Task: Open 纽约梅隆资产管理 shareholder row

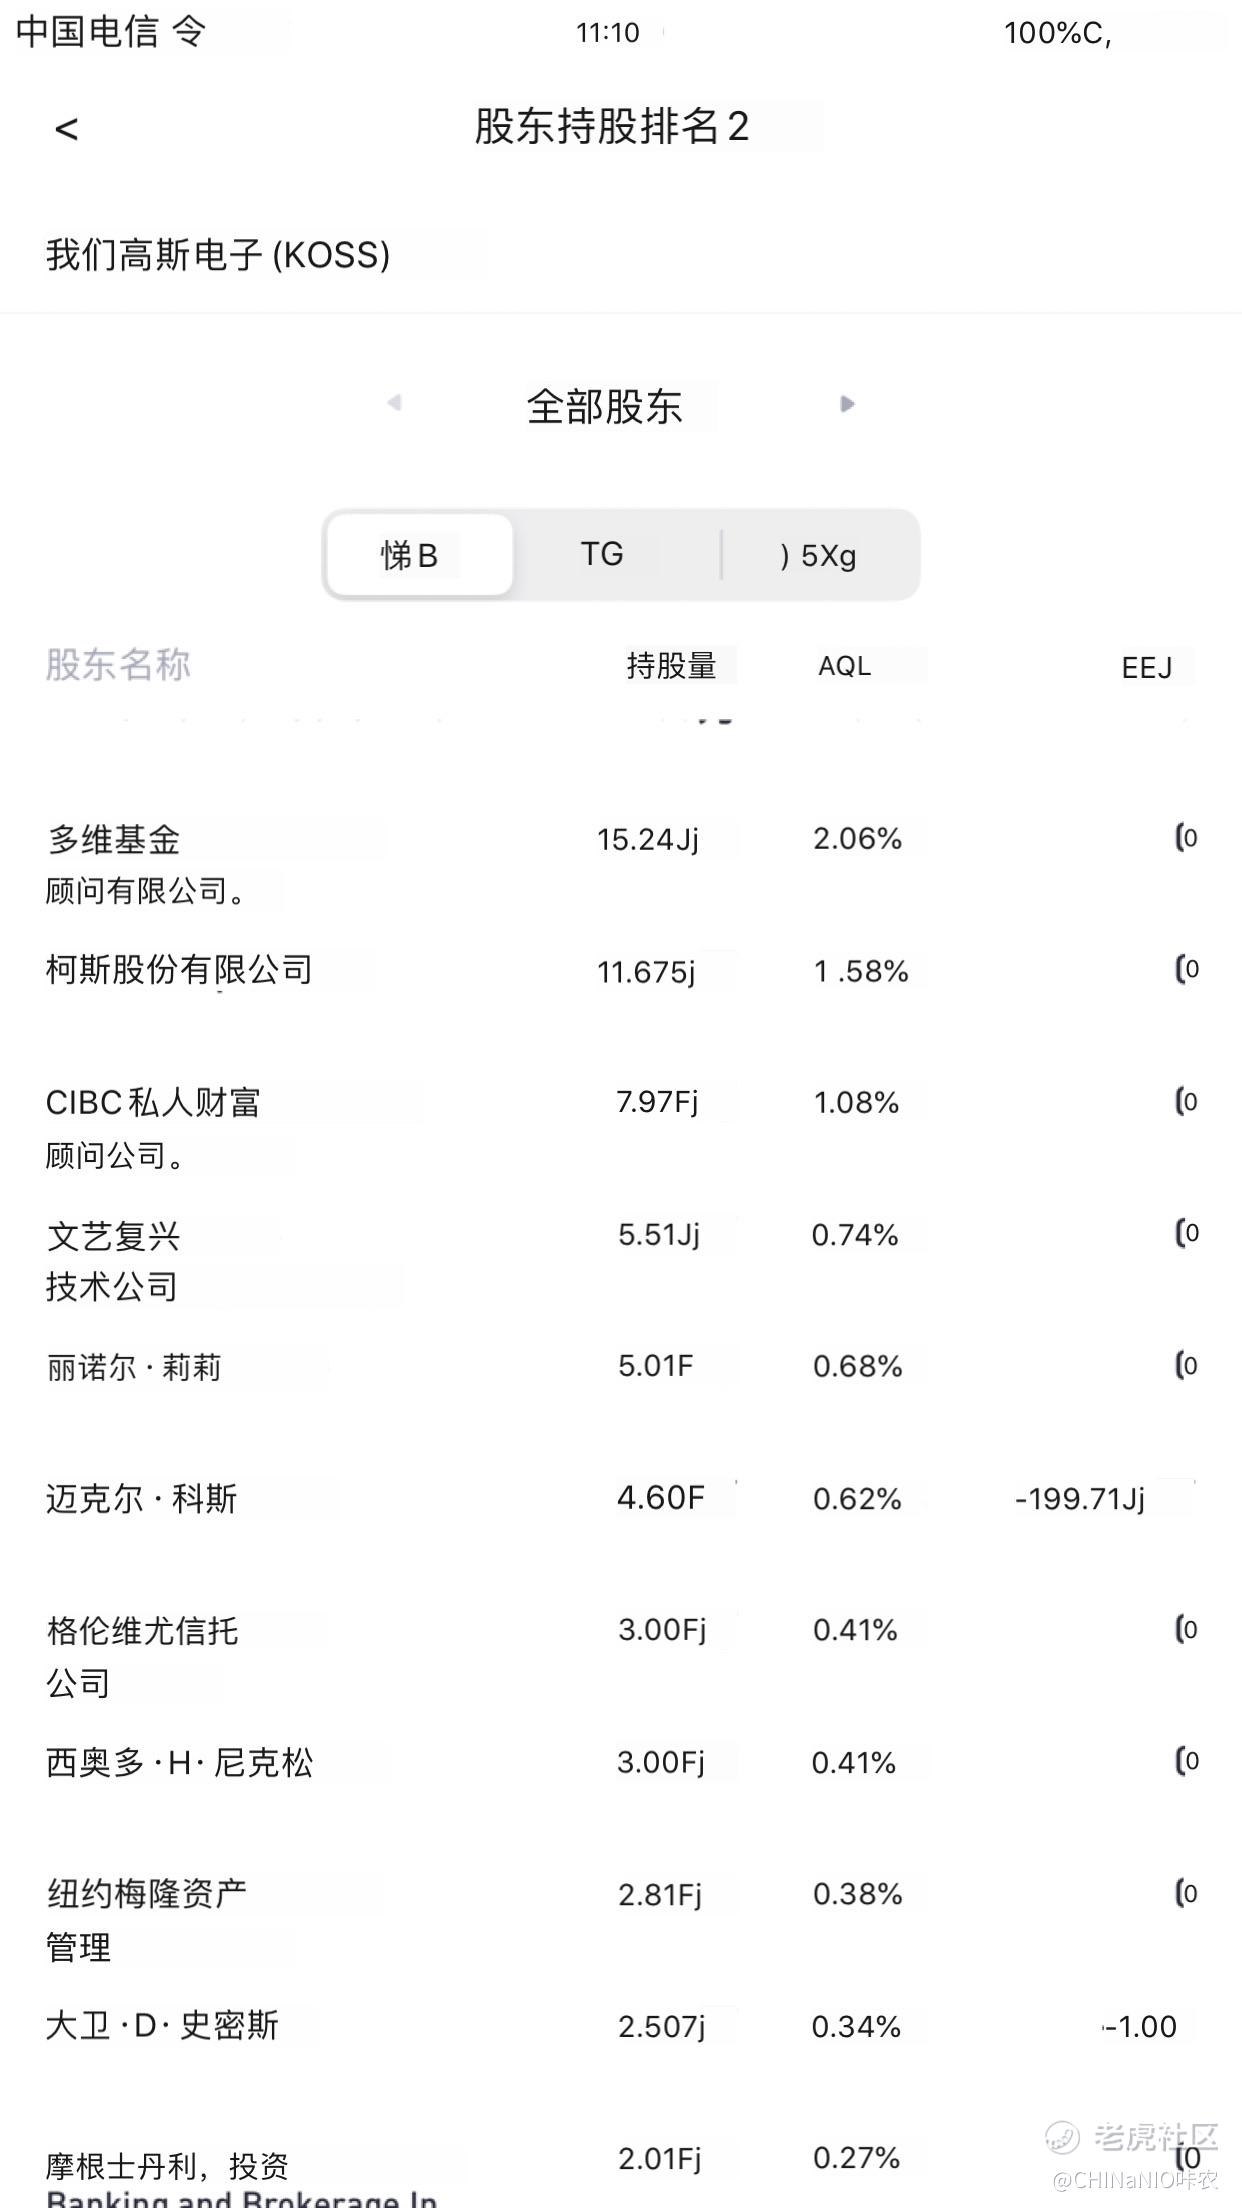Action: pos(621,1920)
